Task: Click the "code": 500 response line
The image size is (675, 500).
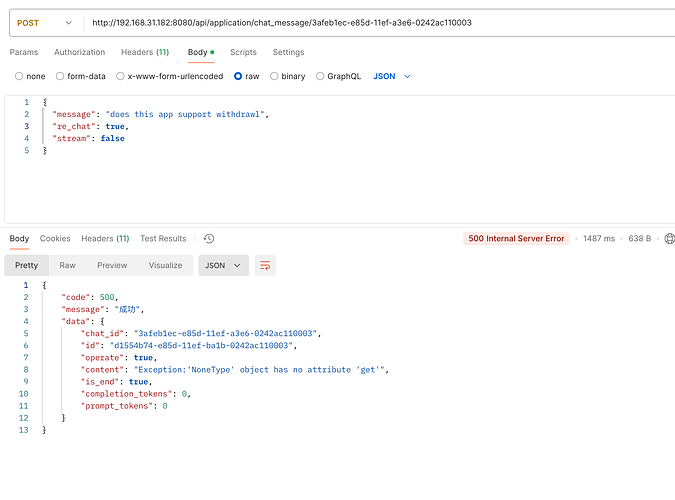Action: coord(90,297)
